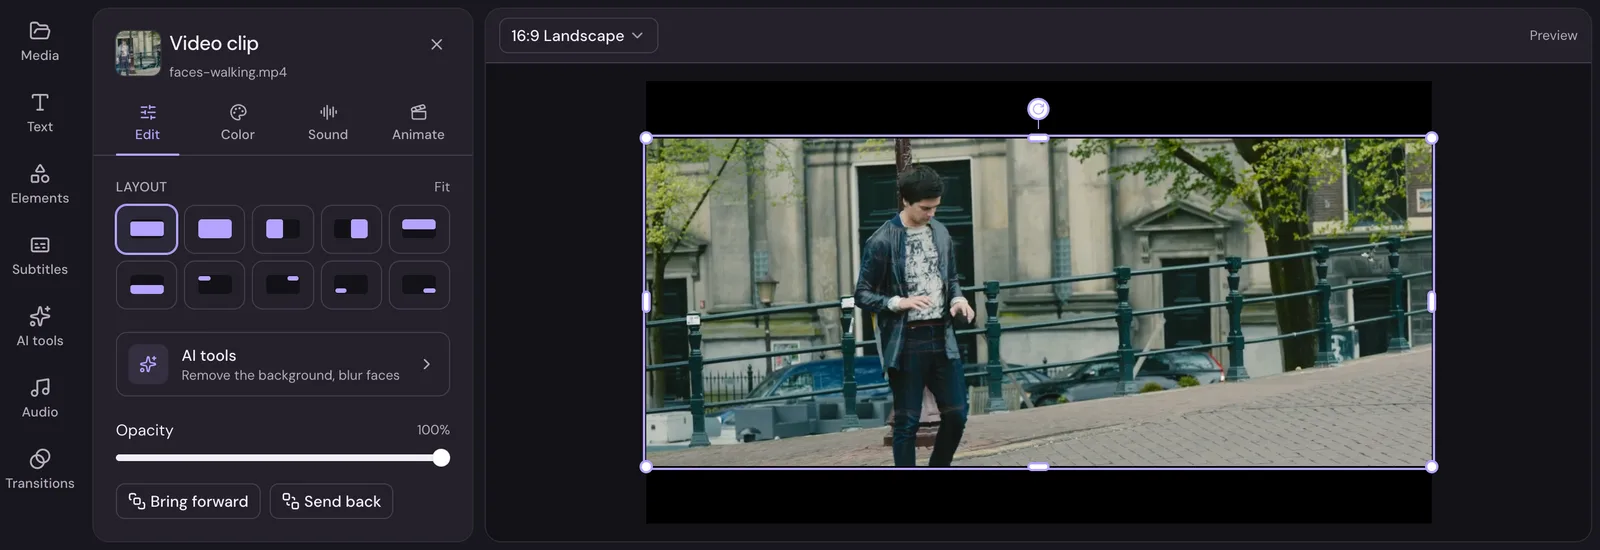Image resolution: width=1600 pixels, height=550 pixels.
Task: Select the top-left corner picture-in-picture layout
Action: pos(215,285)
